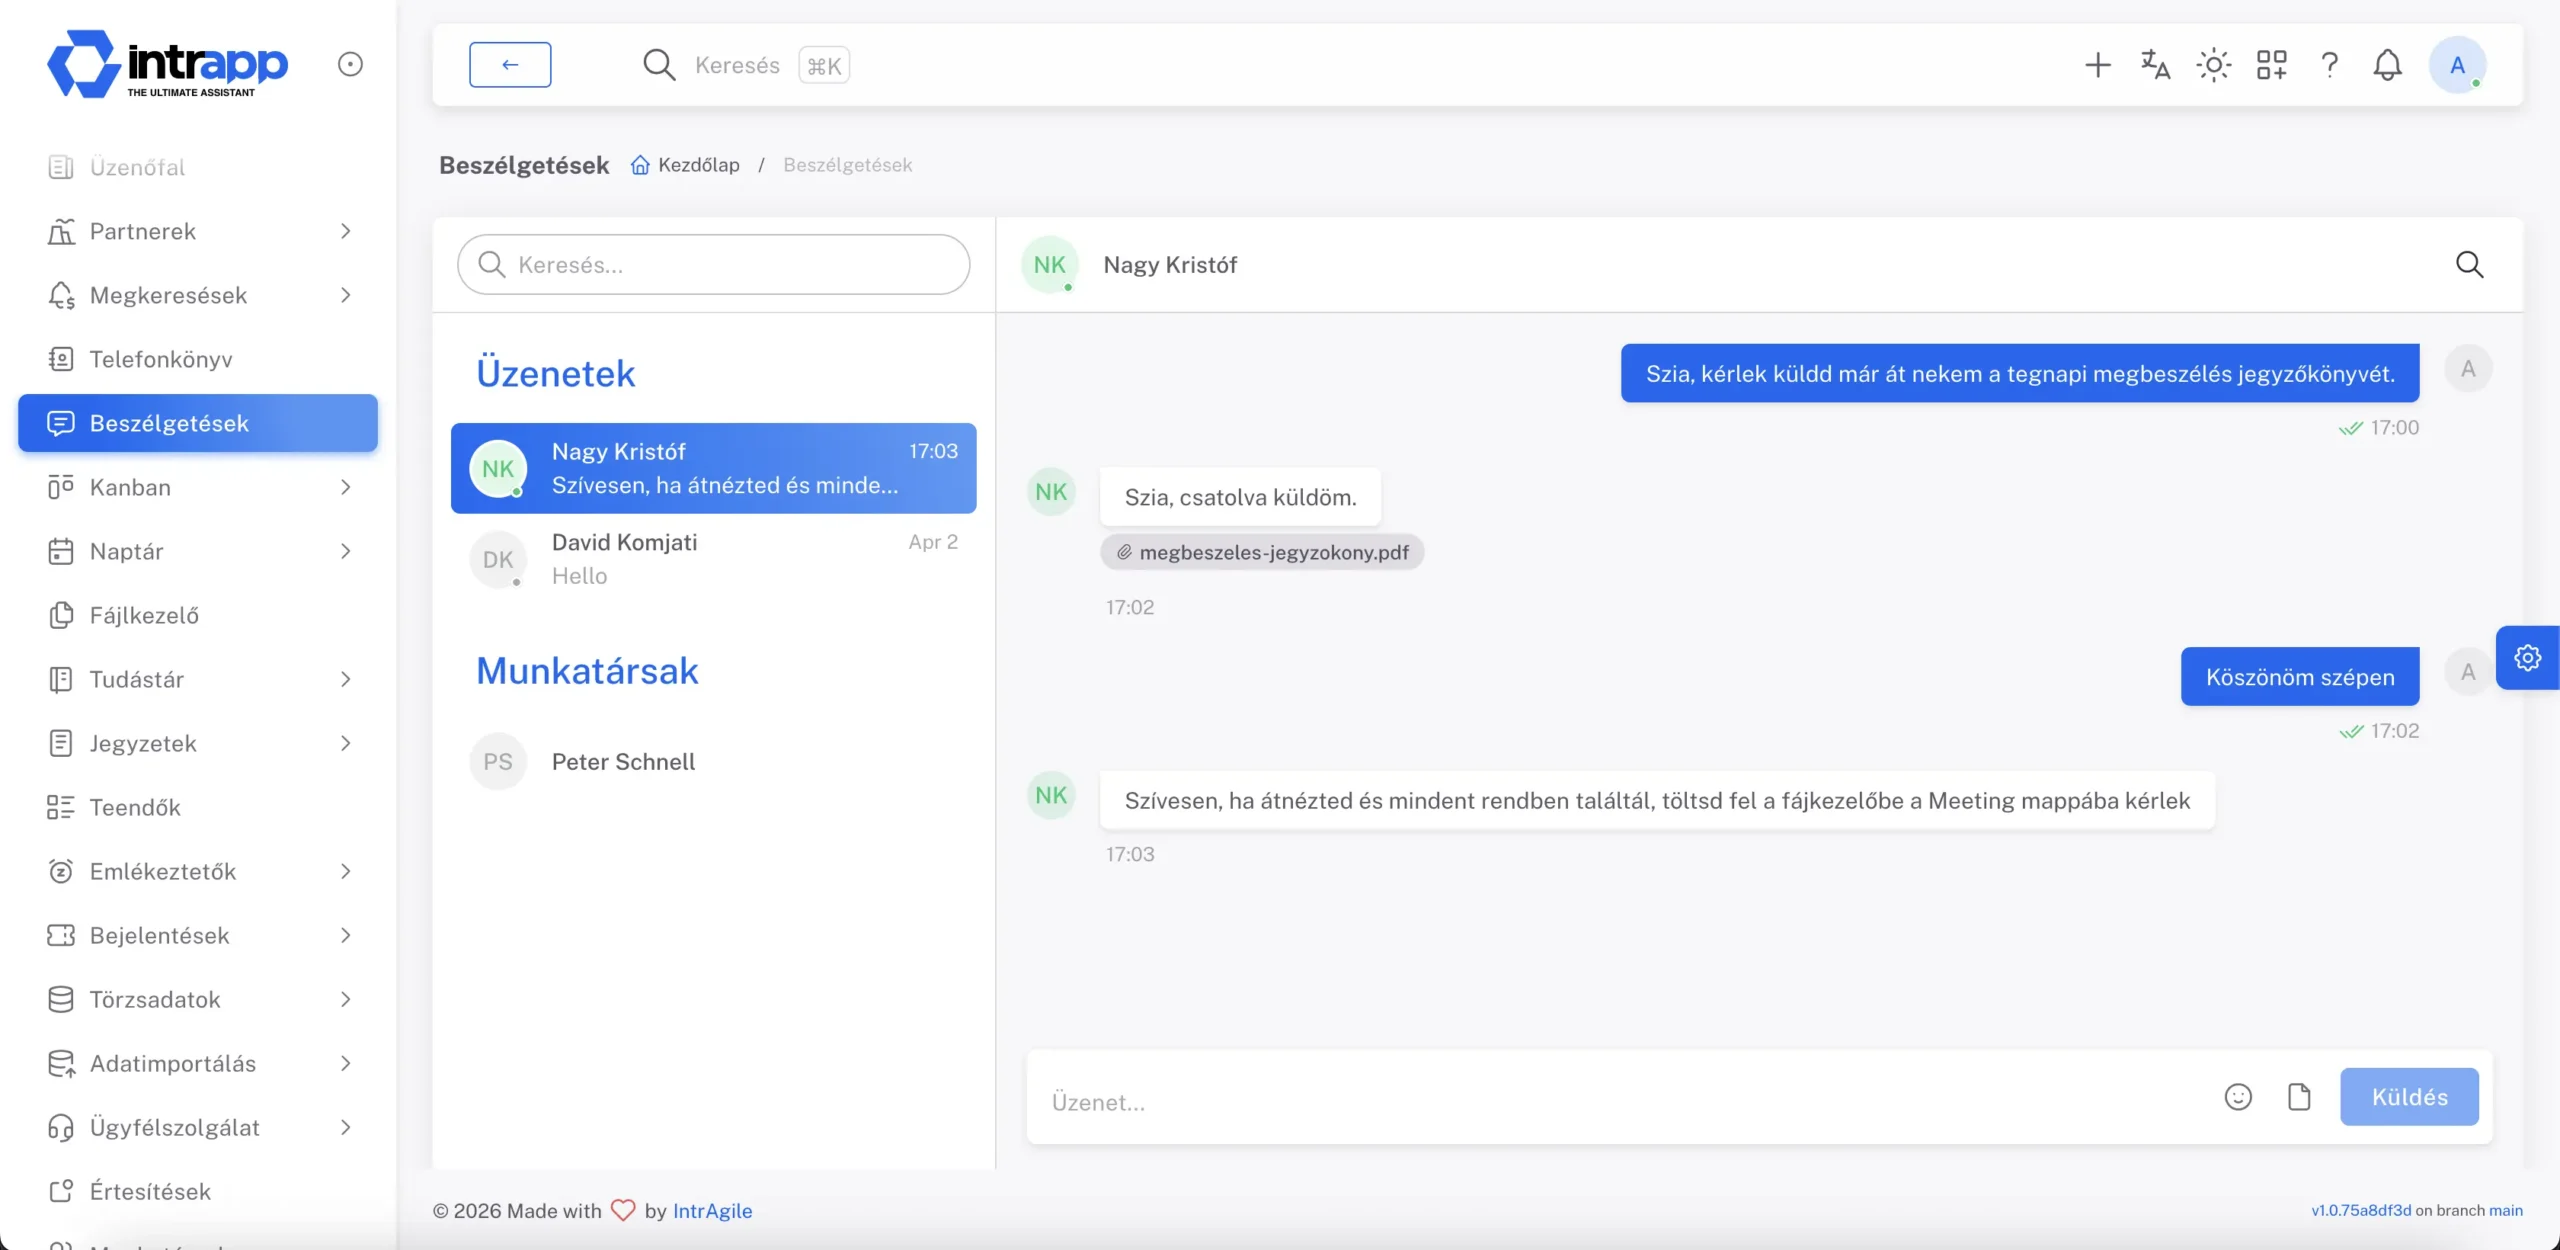The width and height of the screenshot is (2560, 1250).
Task: Open emoji picker in message box
Action: click(2238, 1097)
